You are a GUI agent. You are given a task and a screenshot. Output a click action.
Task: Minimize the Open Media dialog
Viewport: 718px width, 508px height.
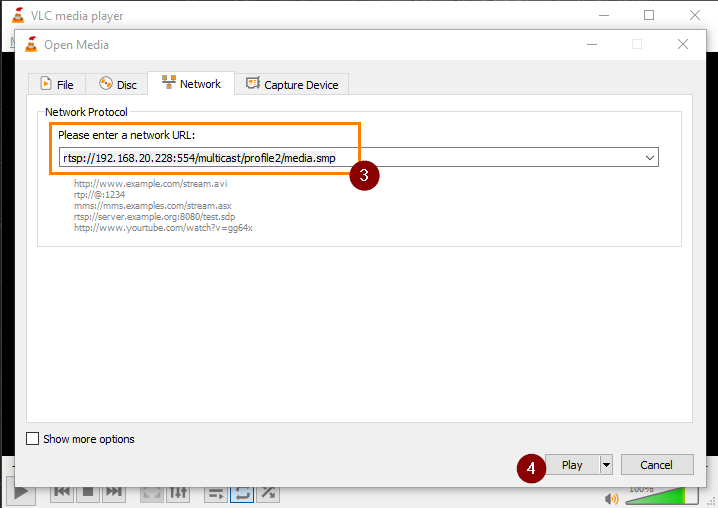[x=592, y=44]
